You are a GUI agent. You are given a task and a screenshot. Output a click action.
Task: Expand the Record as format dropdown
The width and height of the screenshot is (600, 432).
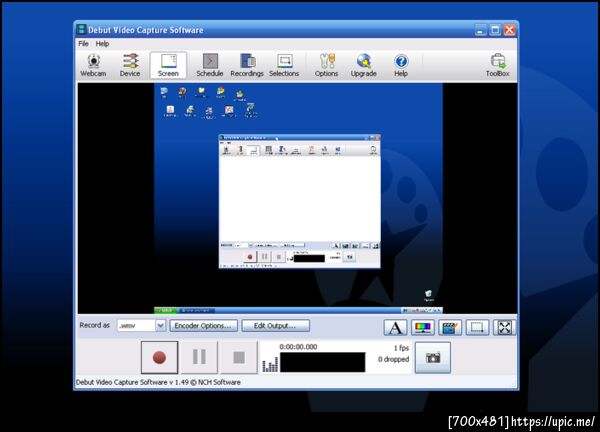(160, 326)
